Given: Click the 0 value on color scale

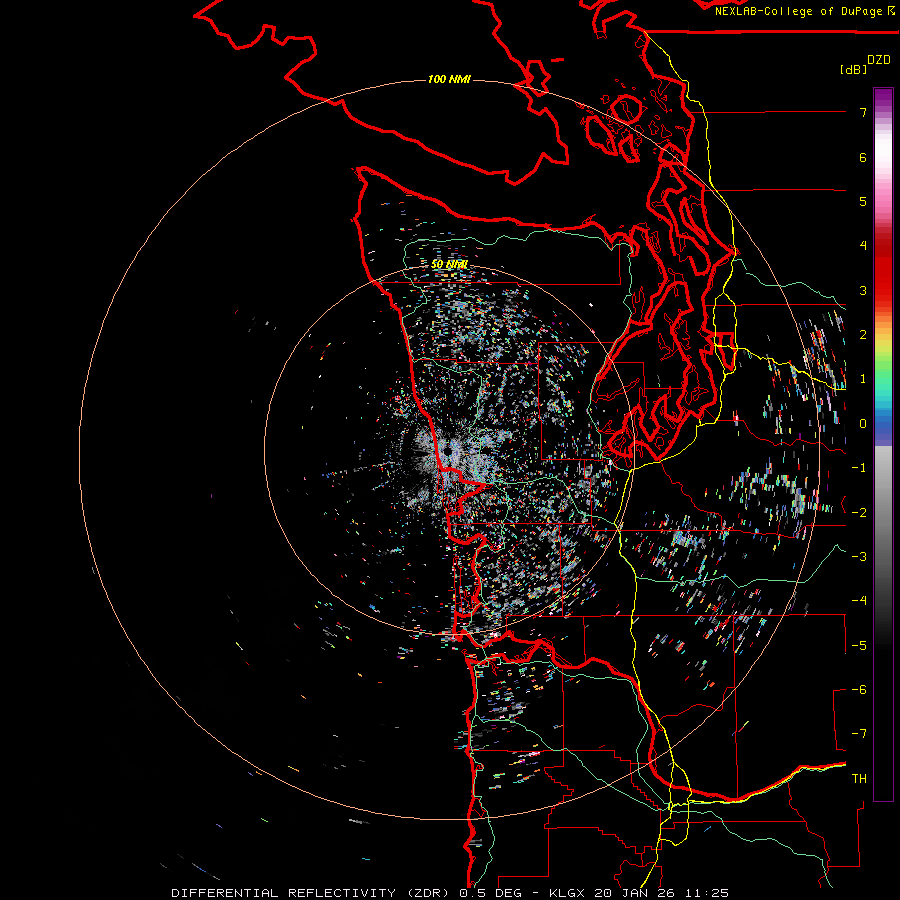Looking at the screenshot, I should [863, 424].
